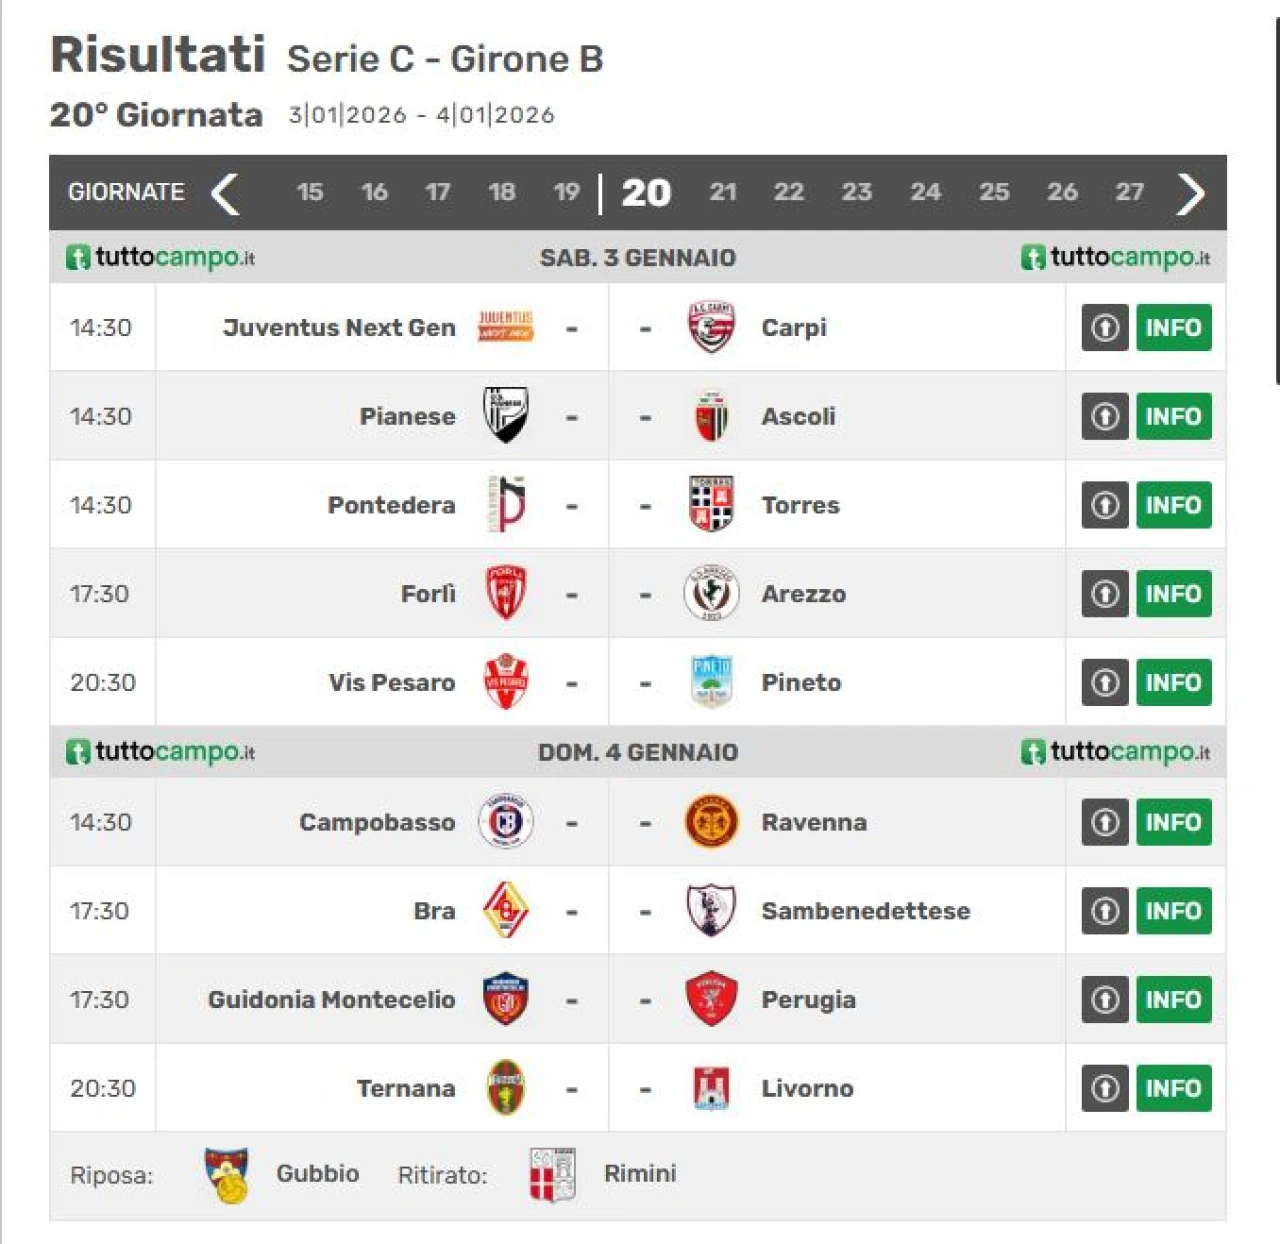This screenshot has width=1280, height=1244.
Task: Click circular arrow icon for Ternana-Livorno match
Action: click(1105, 1088)
